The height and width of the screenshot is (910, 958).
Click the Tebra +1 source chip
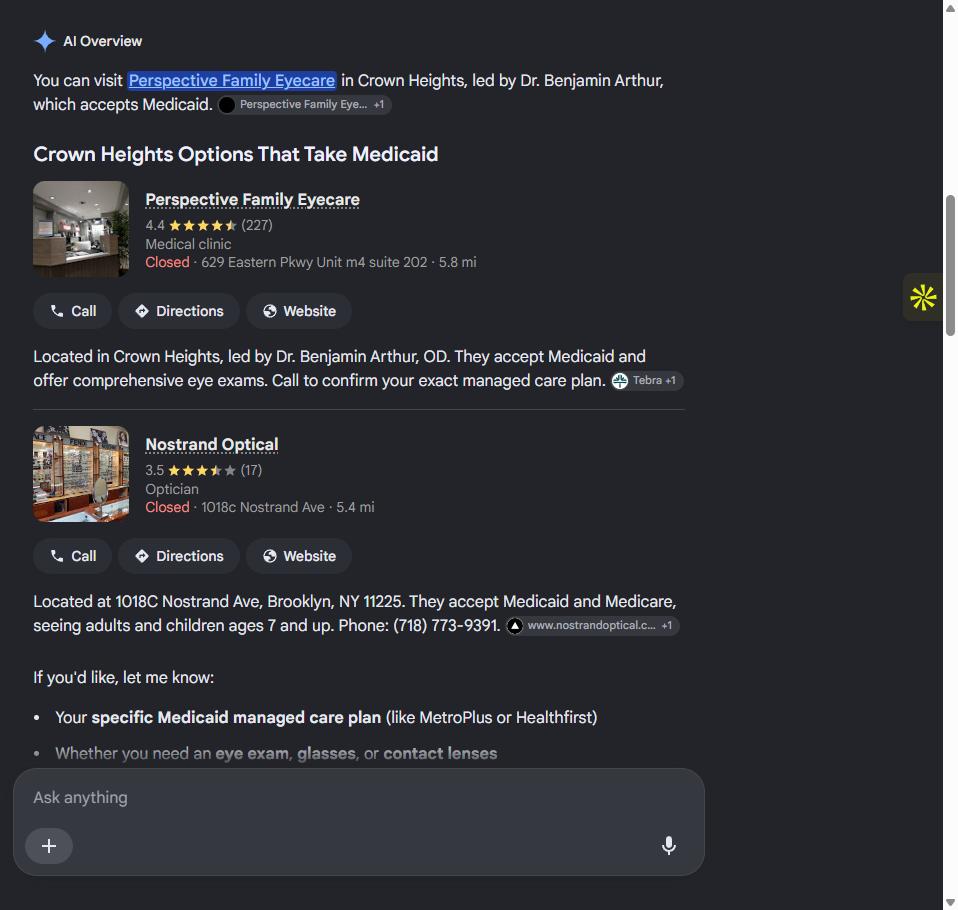coord(646,381)
